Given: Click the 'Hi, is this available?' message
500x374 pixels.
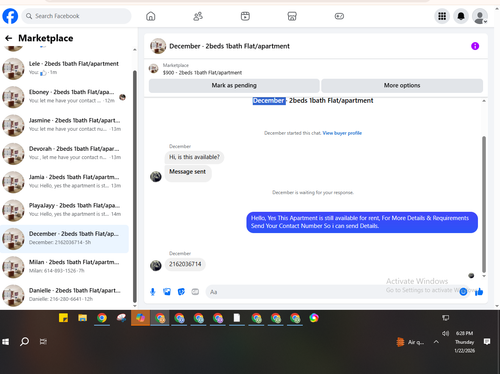Looking at the screenshot, I should [194, 157].
